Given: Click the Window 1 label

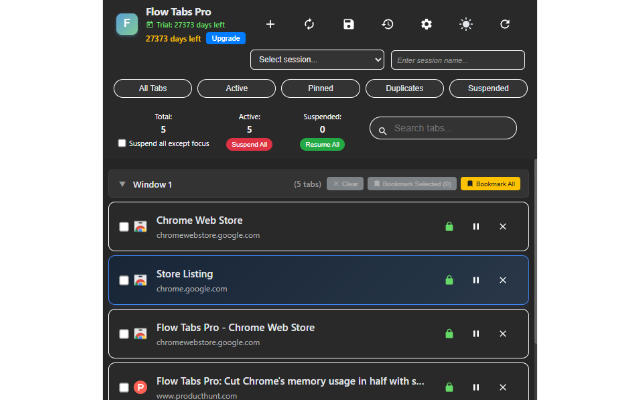Looking at the screenshot, I should (x=152, y=184).
